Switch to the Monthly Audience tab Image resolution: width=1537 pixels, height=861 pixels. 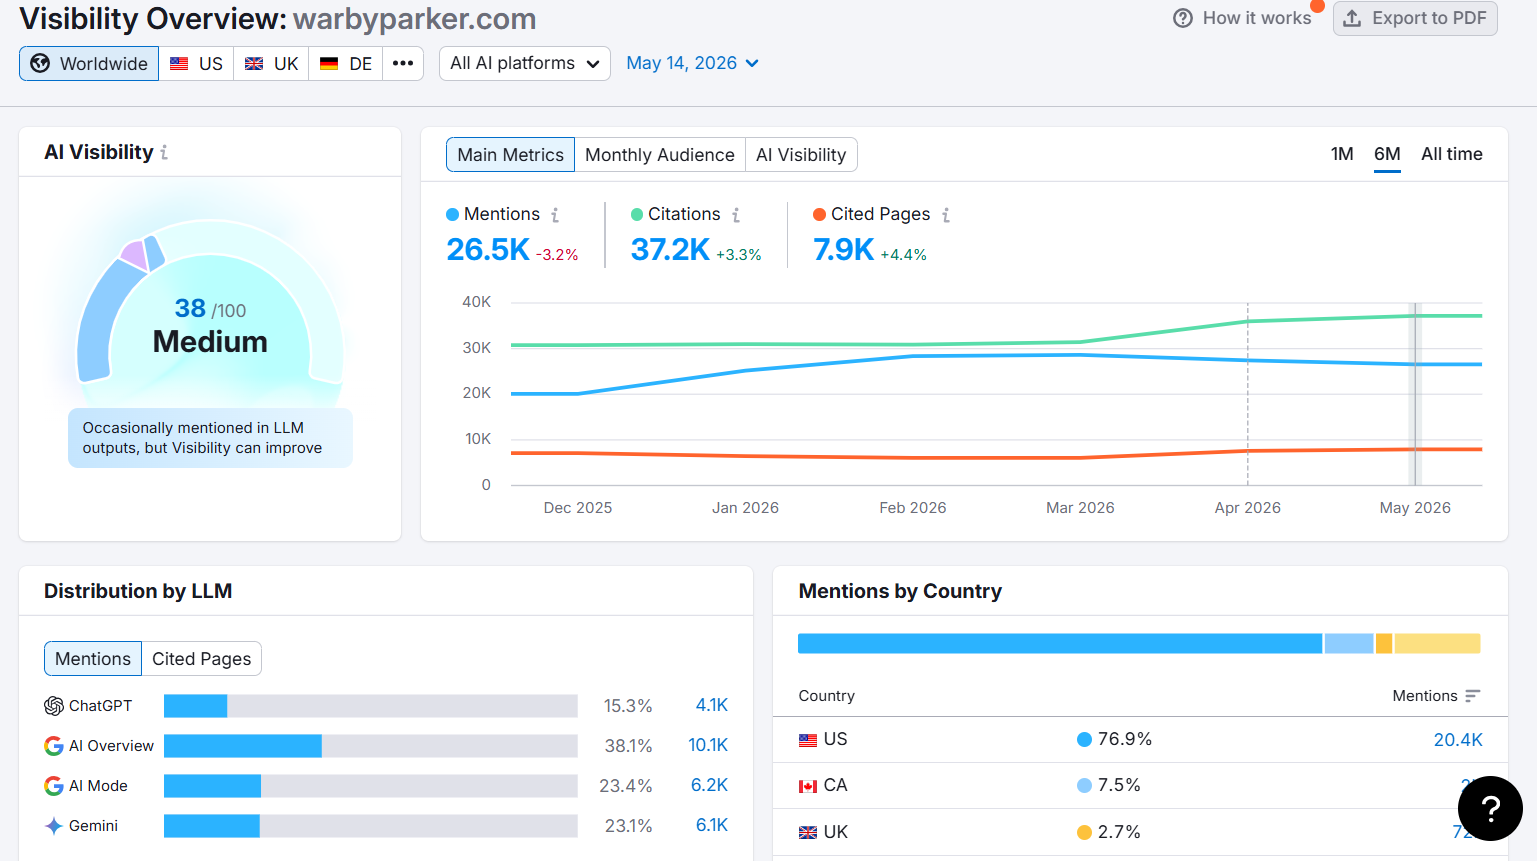(660, 155)
